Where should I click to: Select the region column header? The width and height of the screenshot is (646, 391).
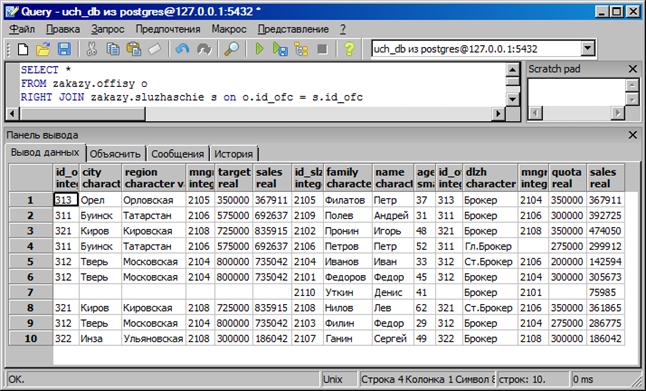[154, 178]
